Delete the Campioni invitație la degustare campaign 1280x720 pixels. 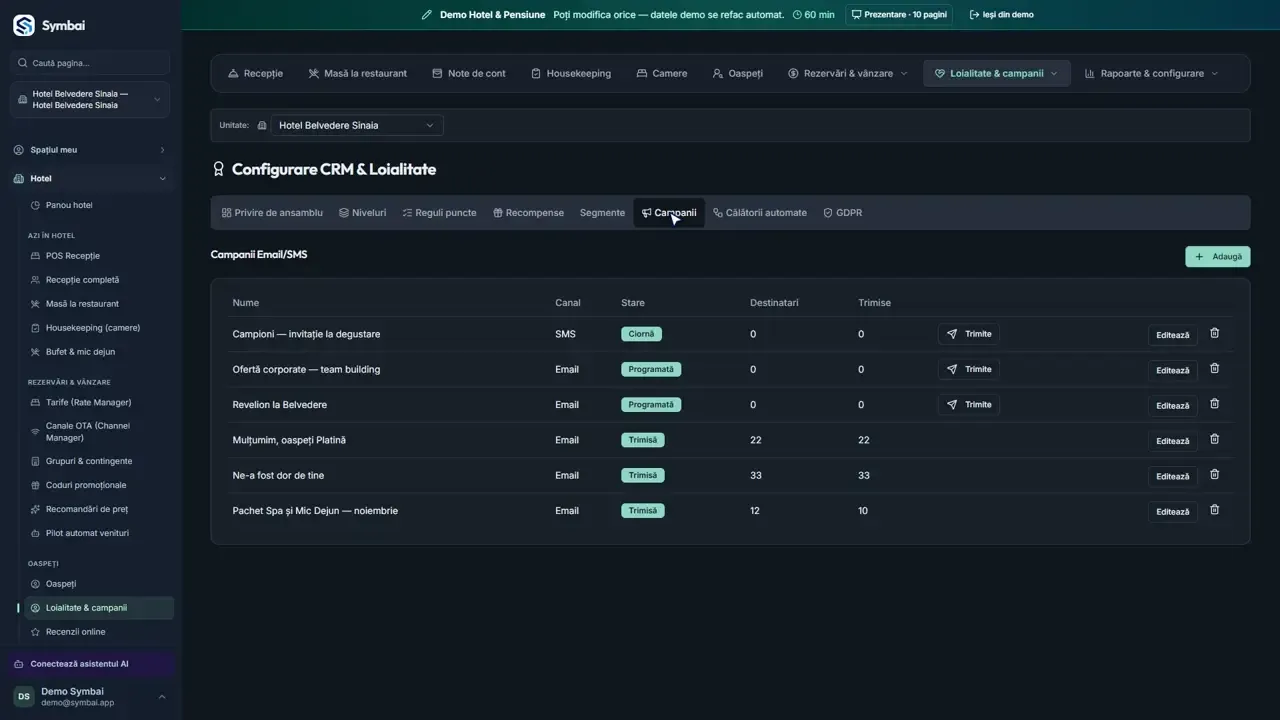click(1214, 334)
